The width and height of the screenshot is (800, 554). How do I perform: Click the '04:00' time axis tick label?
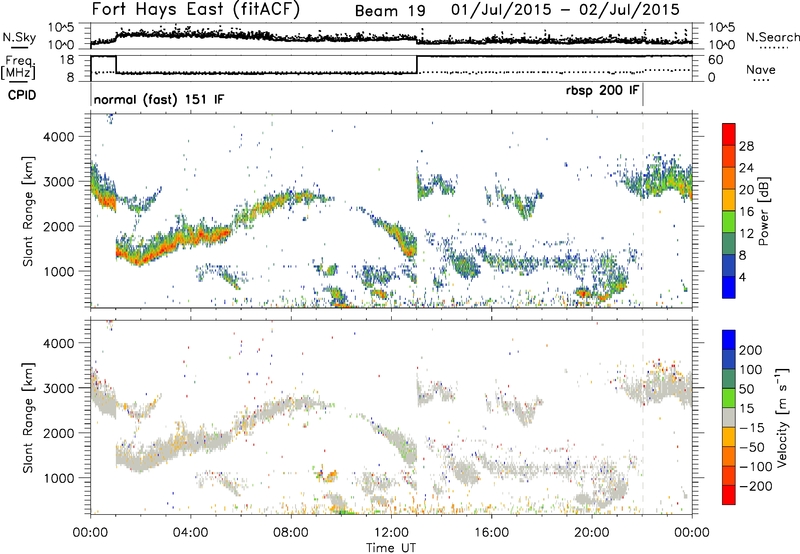[190, 533]
